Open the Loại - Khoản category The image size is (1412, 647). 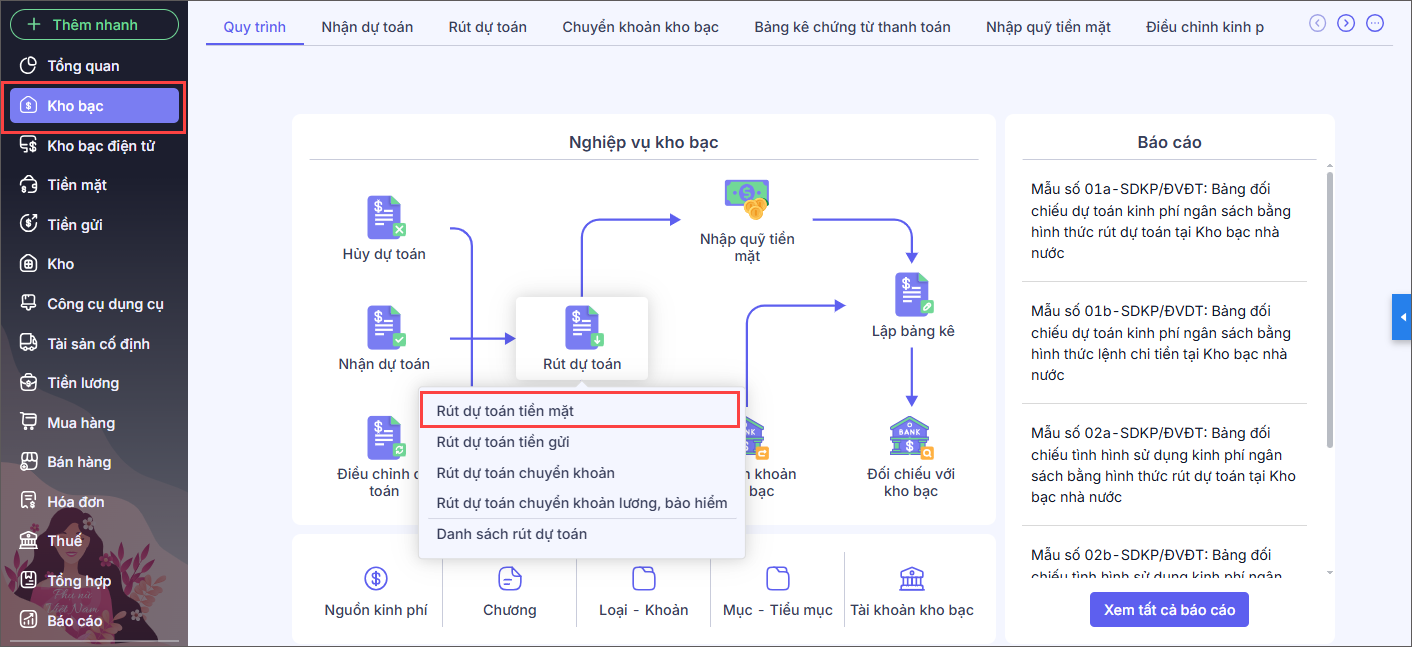tap(644, 592)
